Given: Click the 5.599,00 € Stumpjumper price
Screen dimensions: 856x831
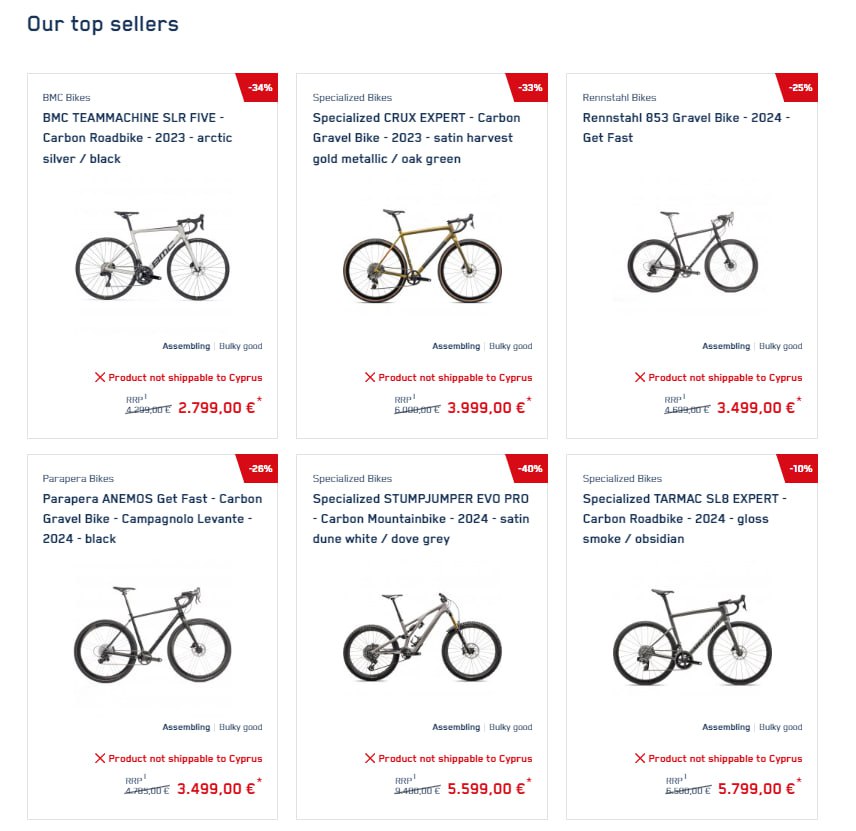Looking at the screenshot, I should click(485, 788).
